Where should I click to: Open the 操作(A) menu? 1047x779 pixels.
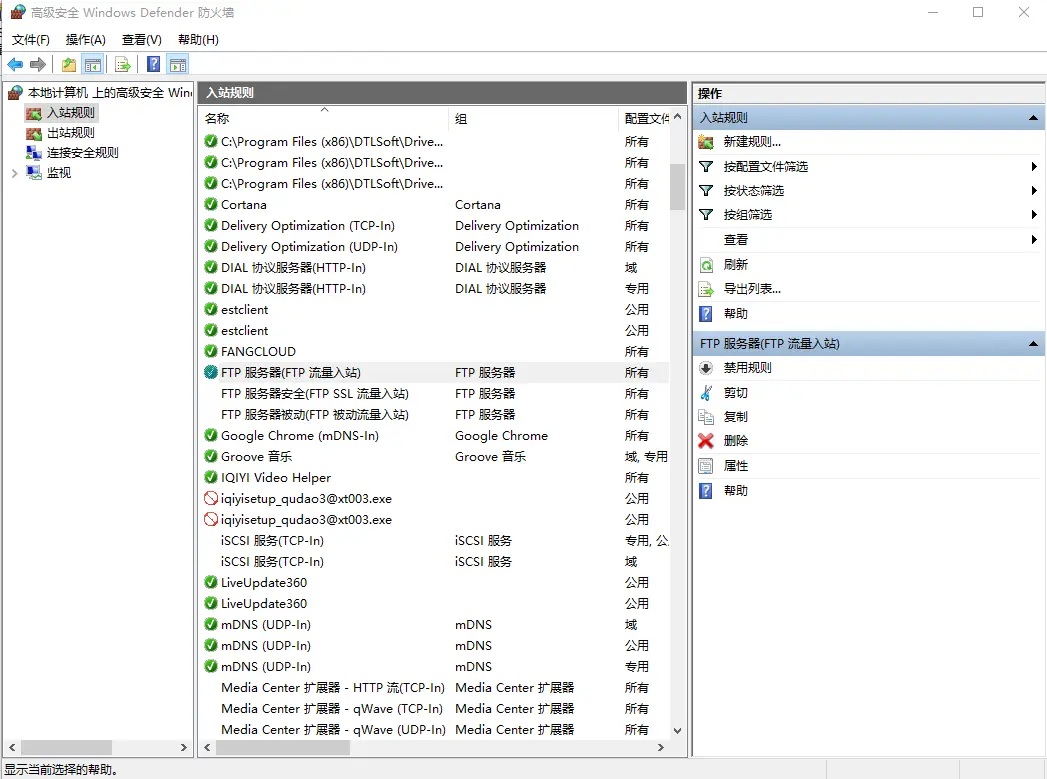point(85,40)
